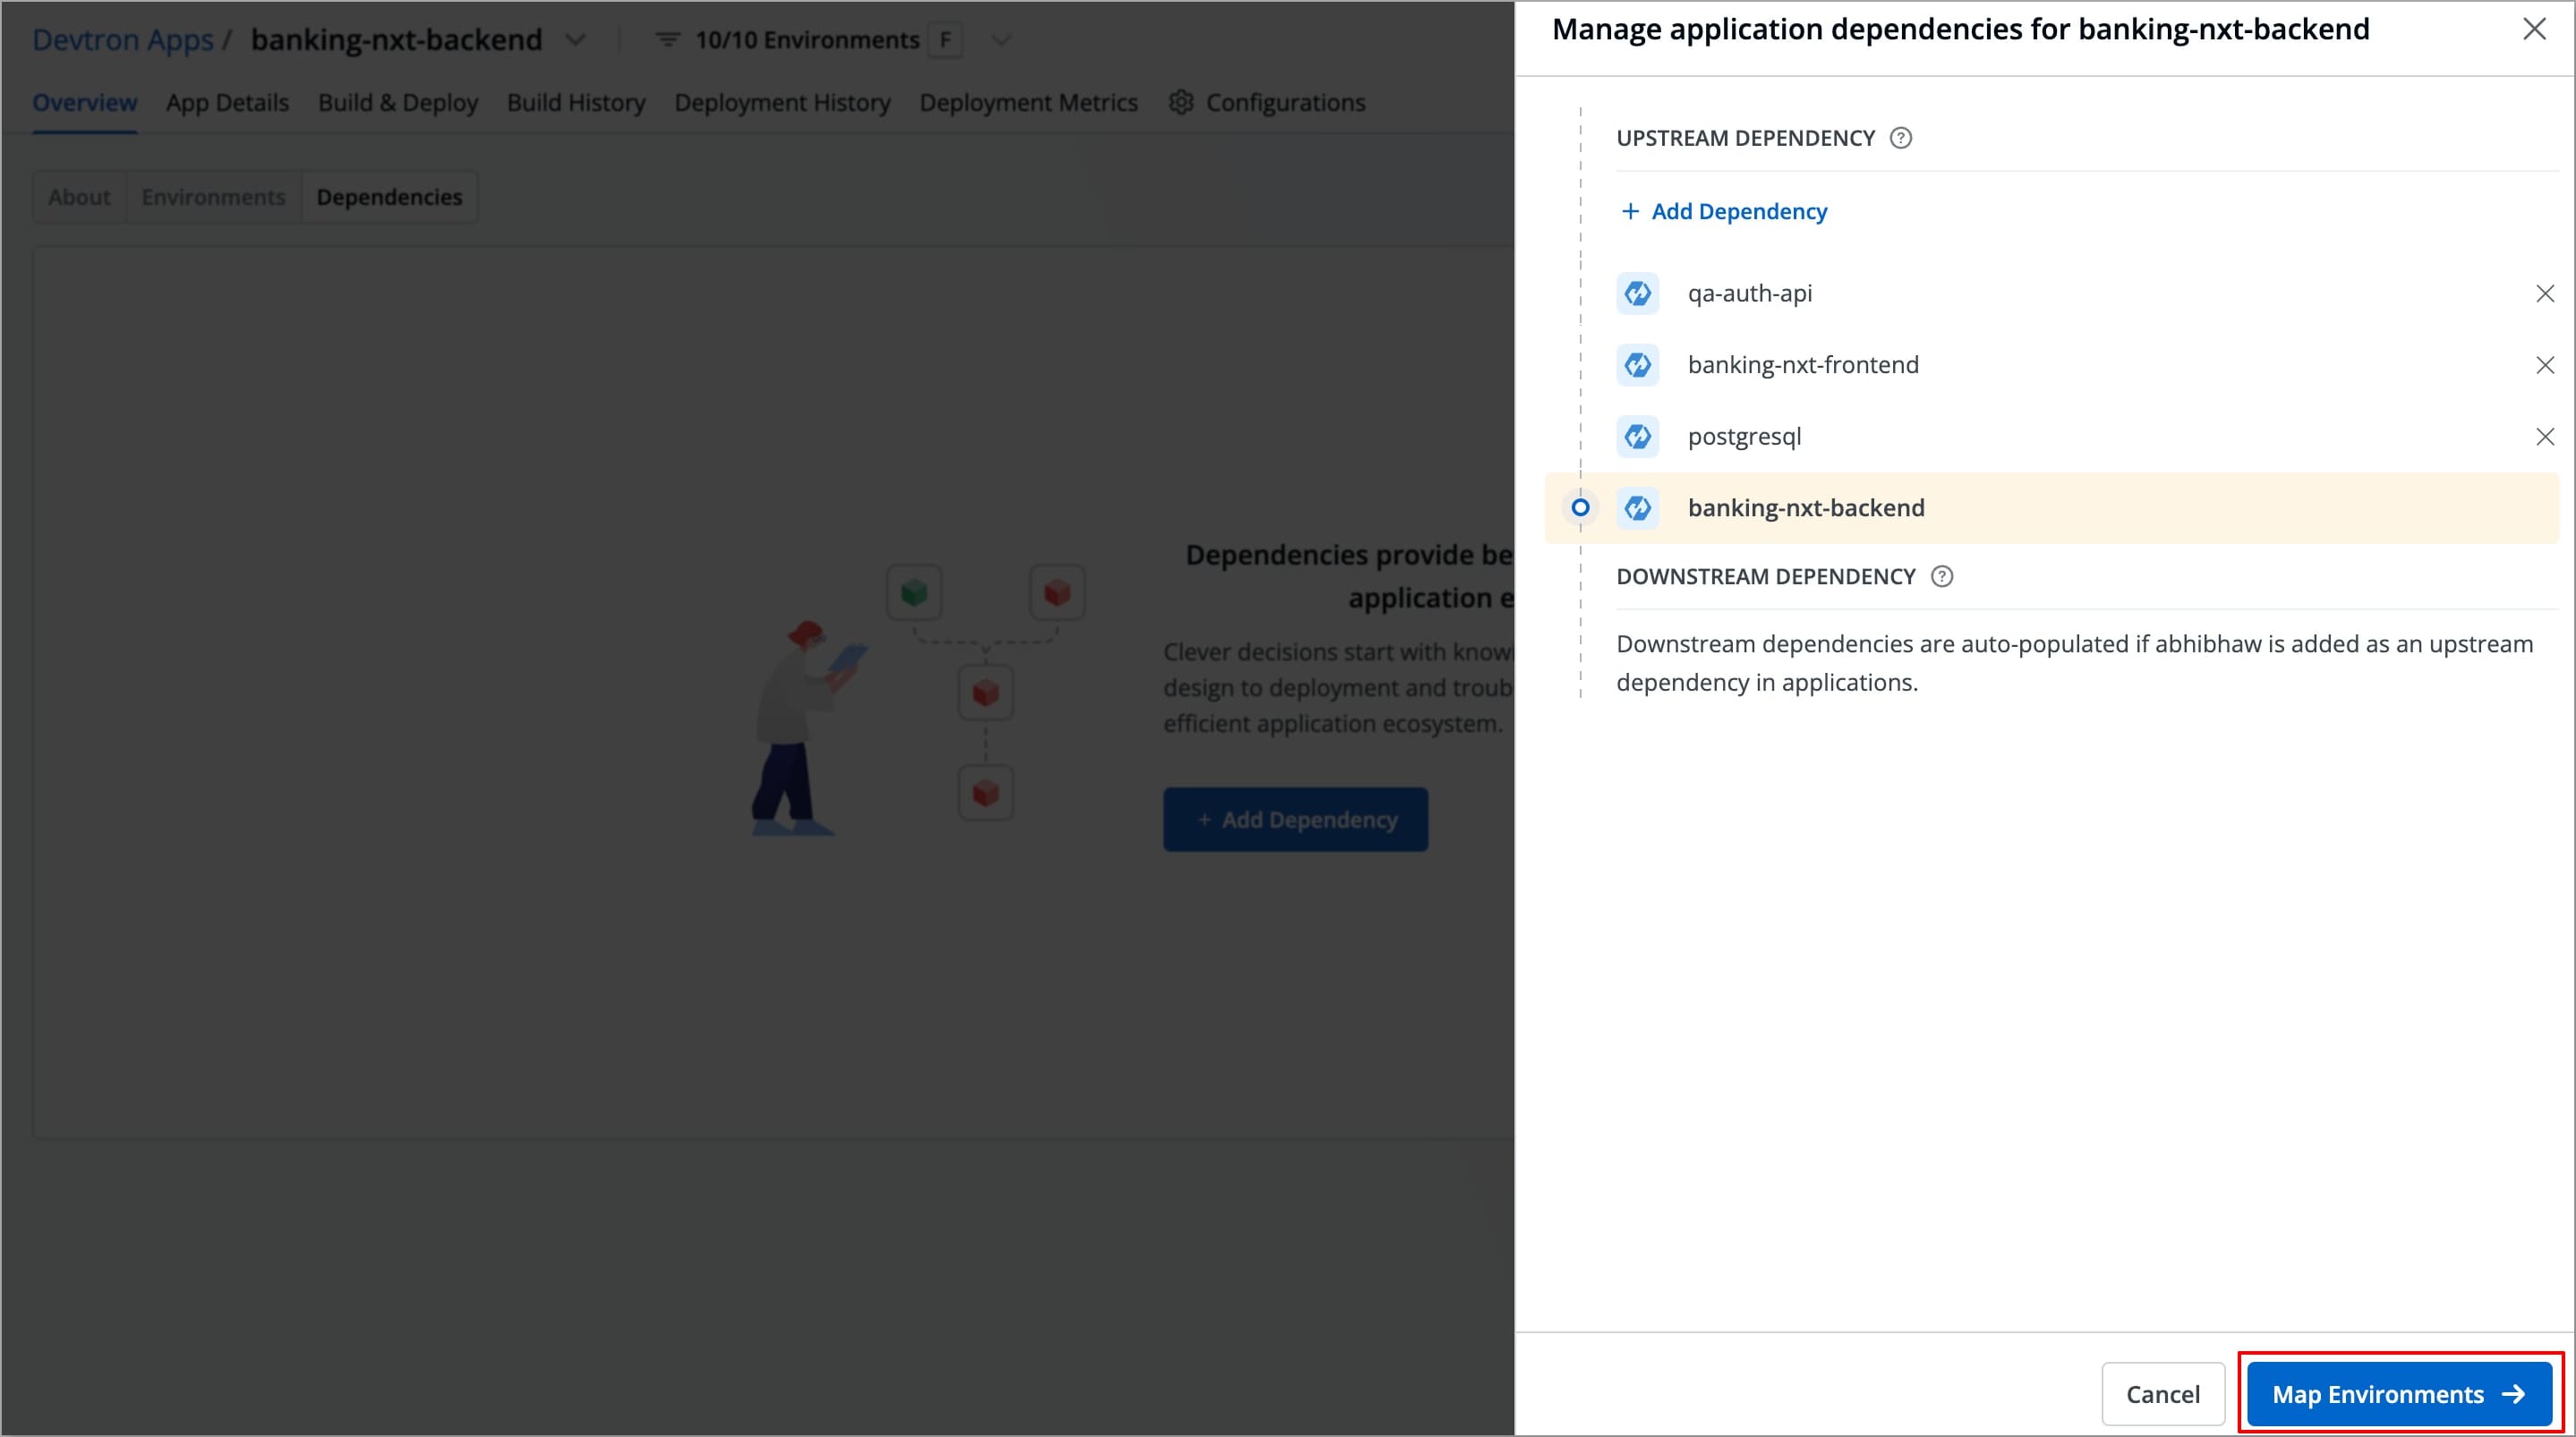Click the environments filter icon
The width and height of the screenshot is (2576, 1437).
667,40
